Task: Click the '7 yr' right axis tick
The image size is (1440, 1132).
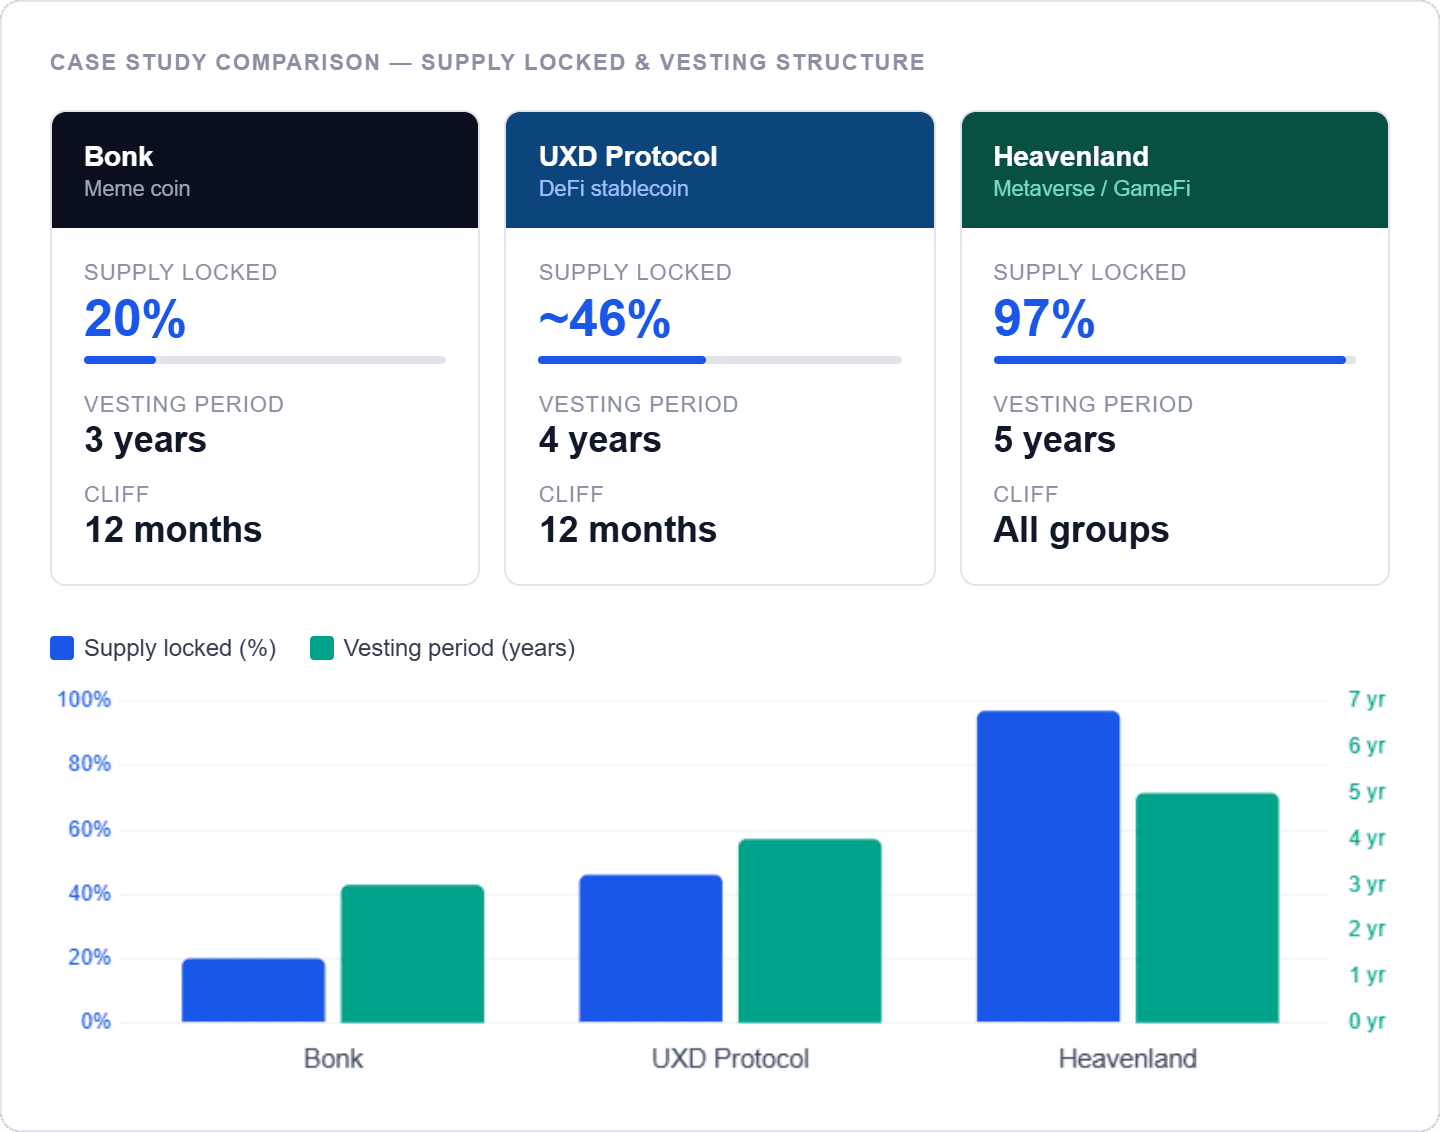Action: [1367, 700]
